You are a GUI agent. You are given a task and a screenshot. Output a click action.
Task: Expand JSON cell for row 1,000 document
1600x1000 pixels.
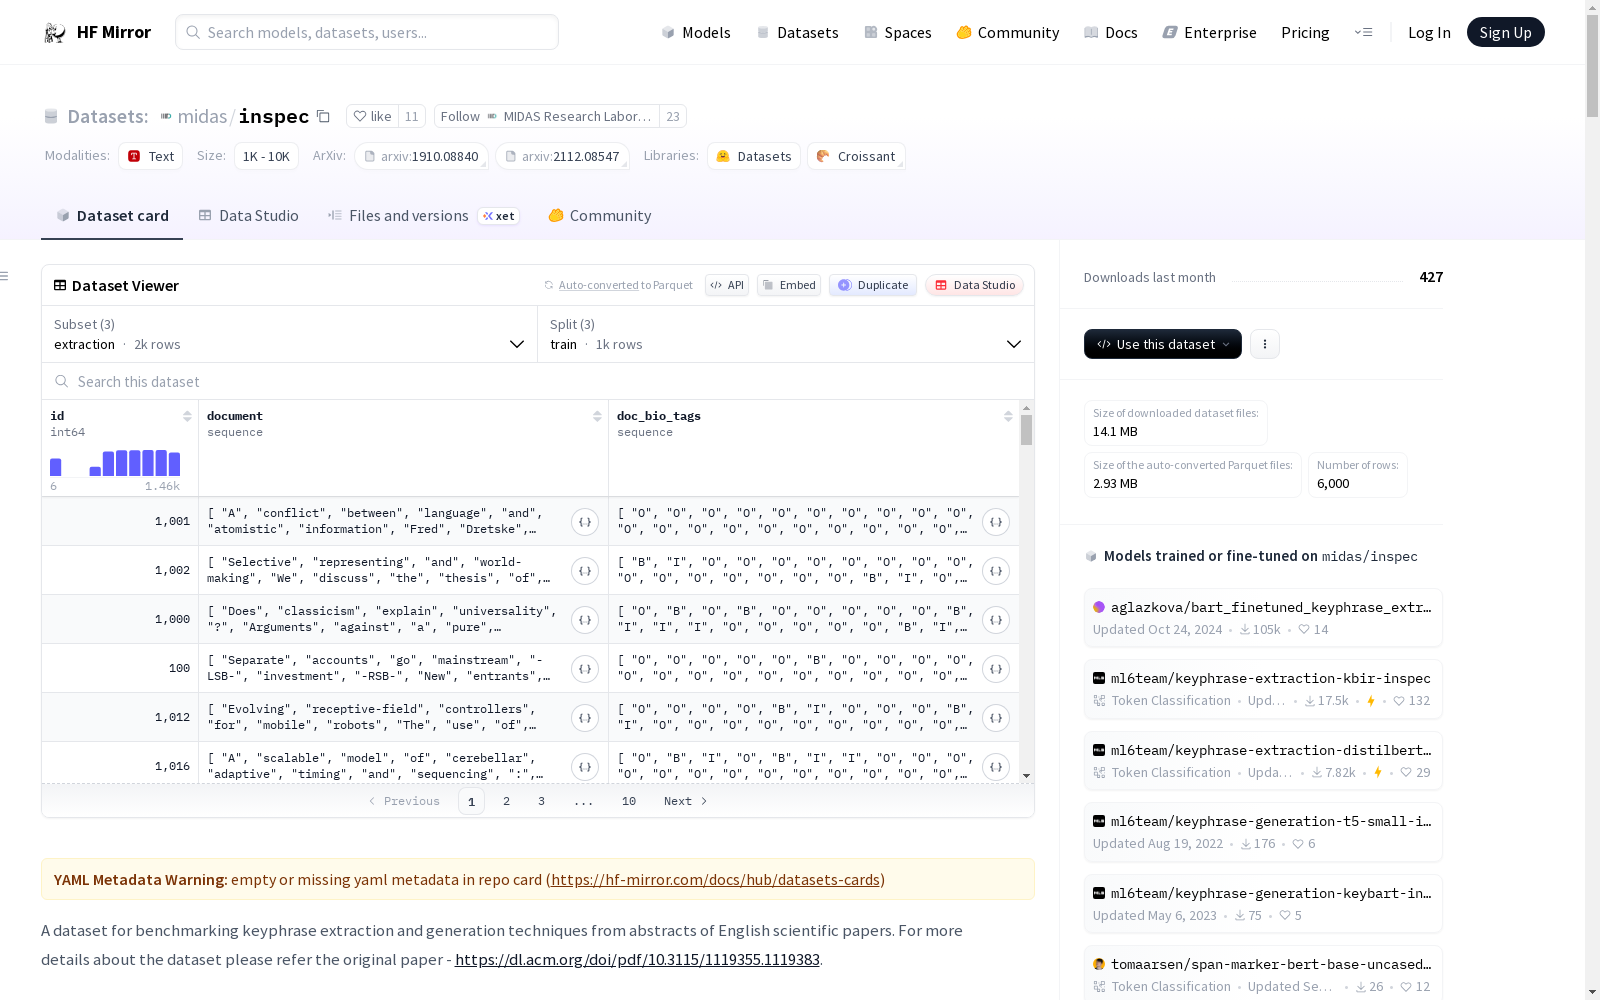pos(585,620)
